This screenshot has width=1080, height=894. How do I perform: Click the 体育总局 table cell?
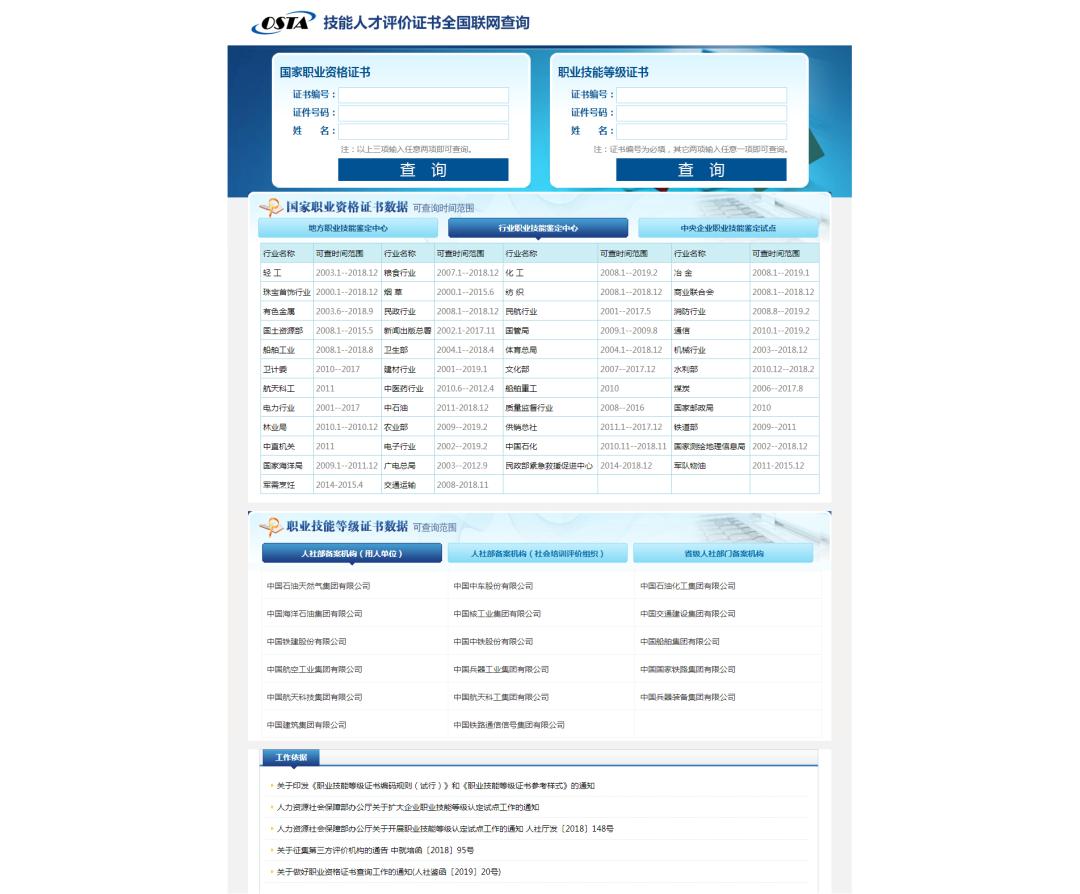pyautogui.click(x=550, y=350)
